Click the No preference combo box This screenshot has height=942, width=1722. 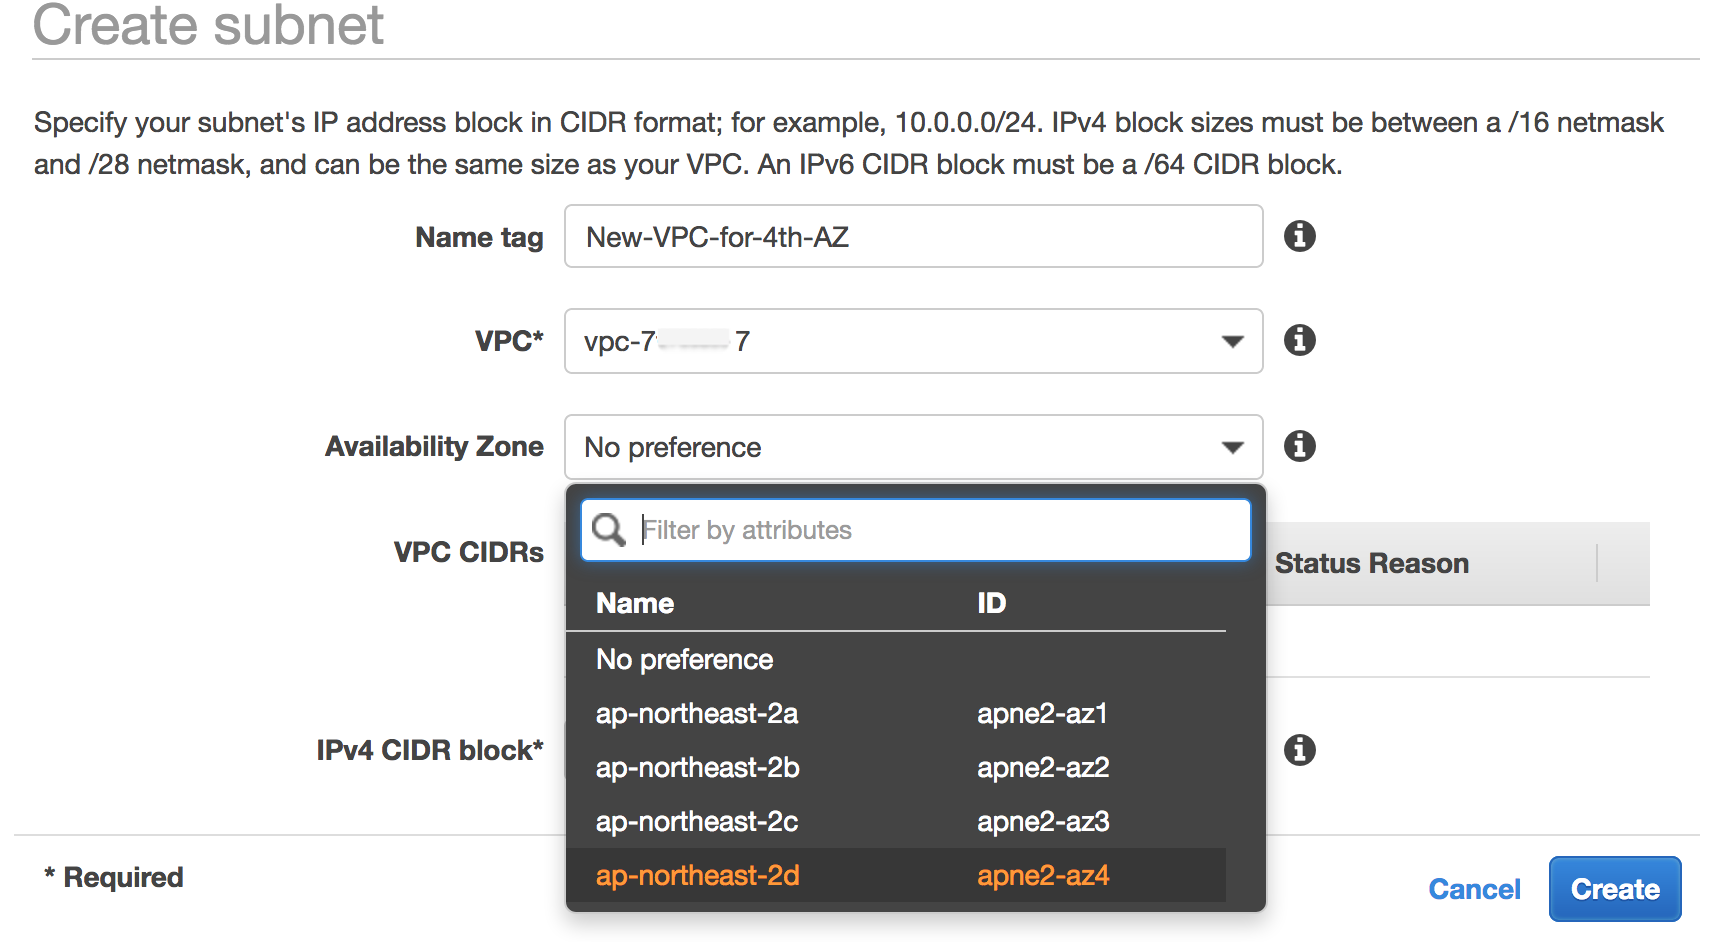click(x=913, y=447)
